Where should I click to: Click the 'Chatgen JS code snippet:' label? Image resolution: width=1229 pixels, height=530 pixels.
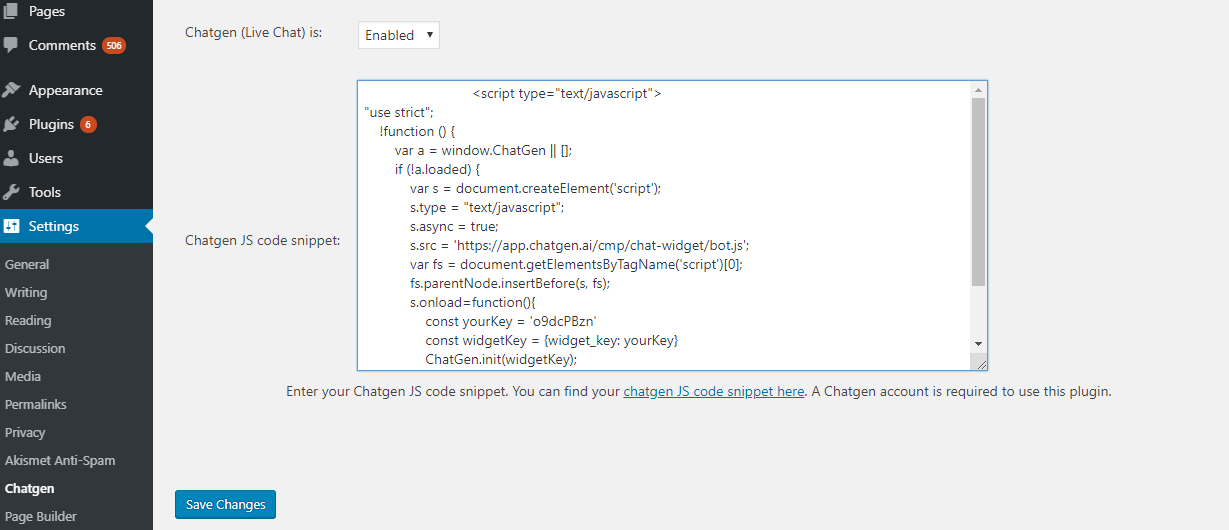[x=263, y=240]
